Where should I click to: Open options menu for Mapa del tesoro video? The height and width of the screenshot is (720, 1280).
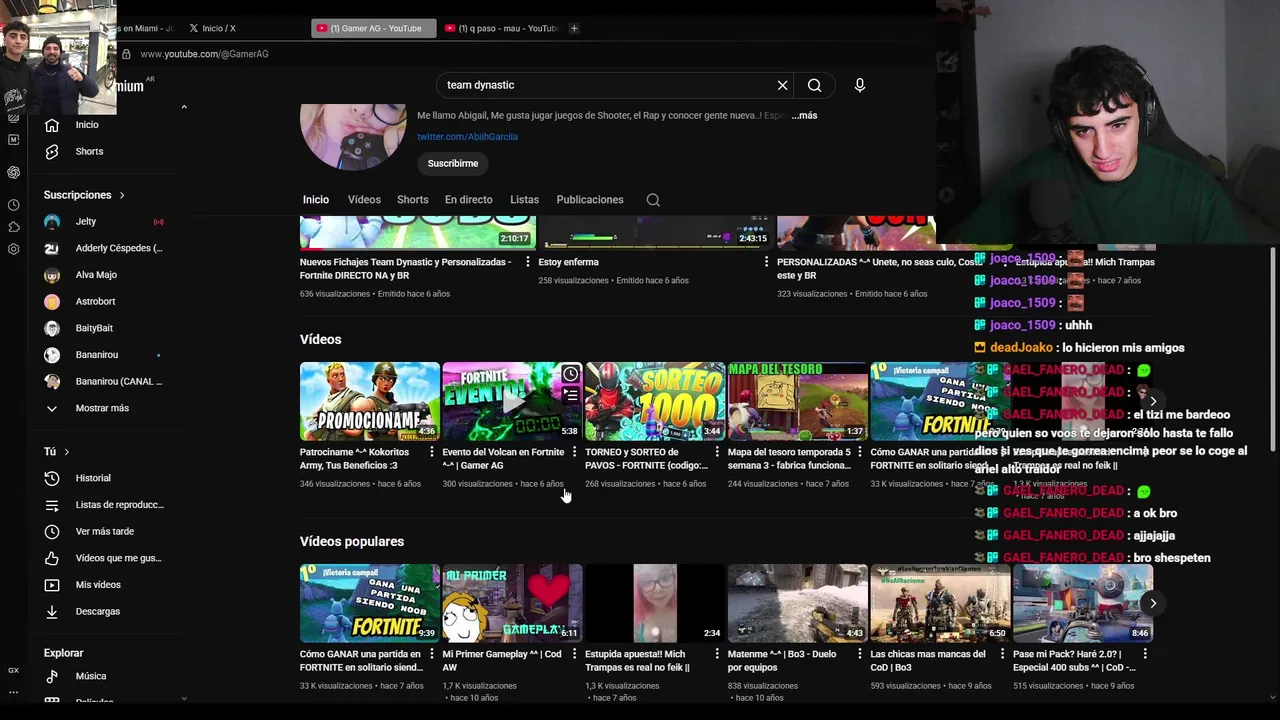coord(859,452)
